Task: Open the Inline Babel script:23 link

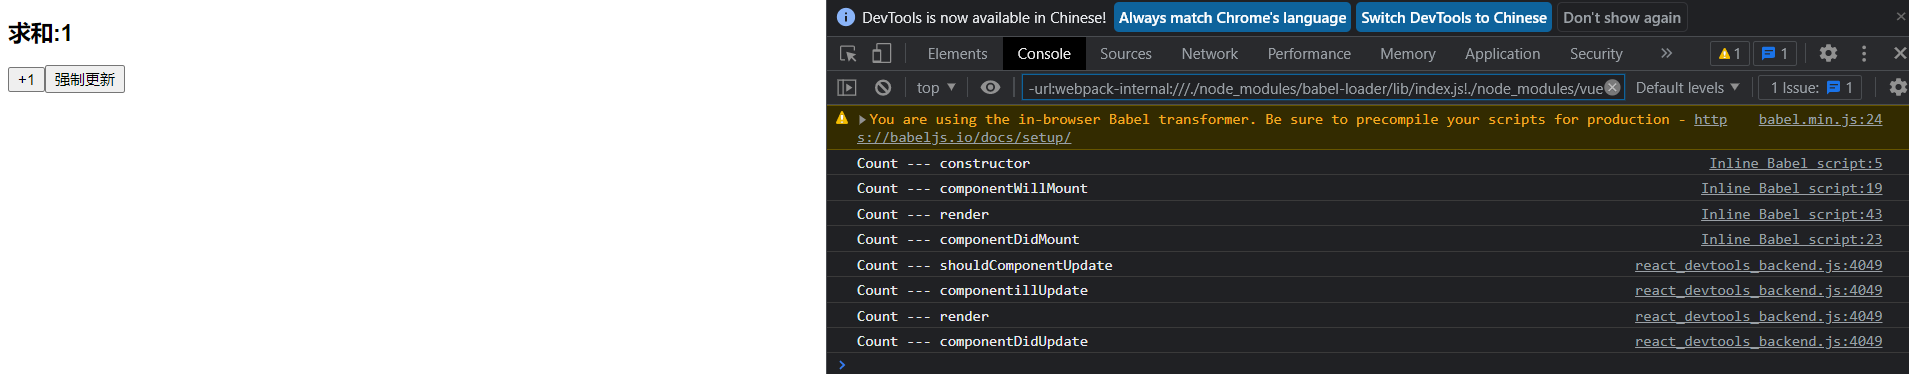Action: (x=1791, y=239)
